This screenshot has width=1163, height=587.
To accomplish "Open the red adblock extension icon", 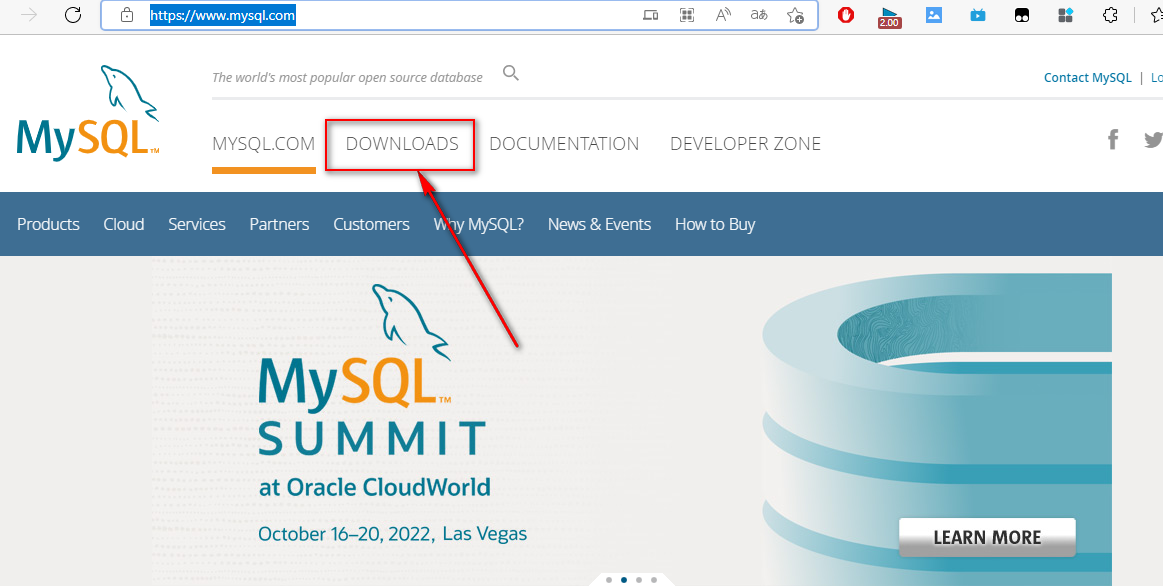I will click(x=846, y=14).
